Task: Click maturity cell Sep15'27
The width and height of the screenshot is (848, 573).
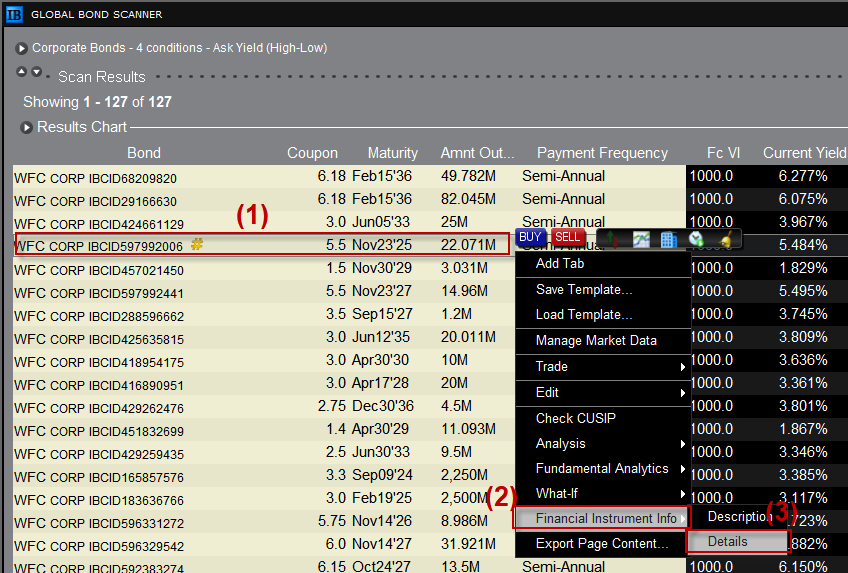Action: tap(382, 314)
